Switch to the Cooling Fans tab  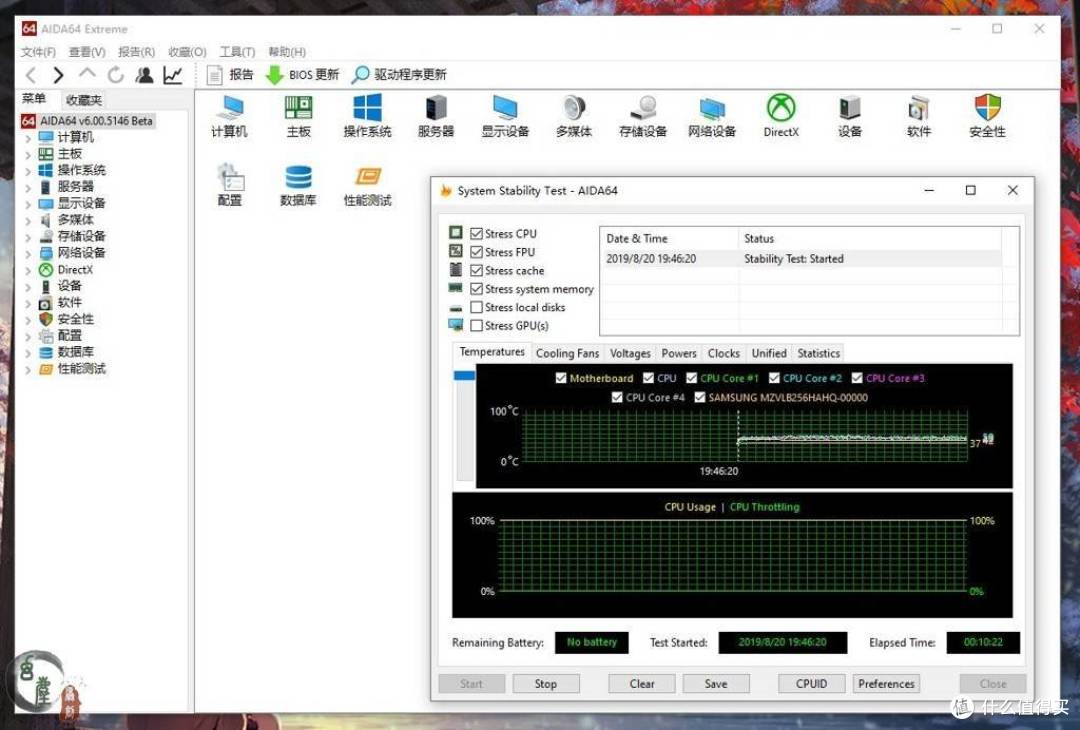click(x=568, y=353)
